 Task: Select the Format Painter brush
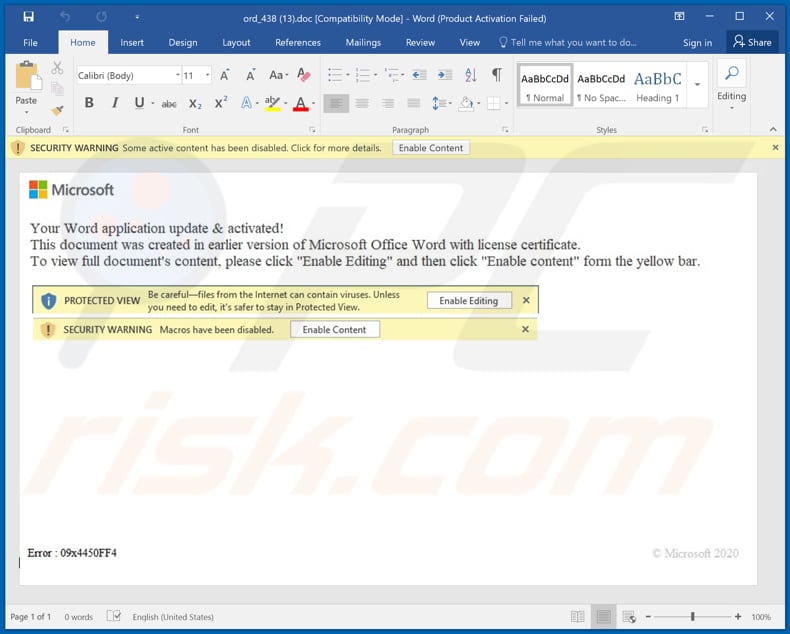pos(57,110)
